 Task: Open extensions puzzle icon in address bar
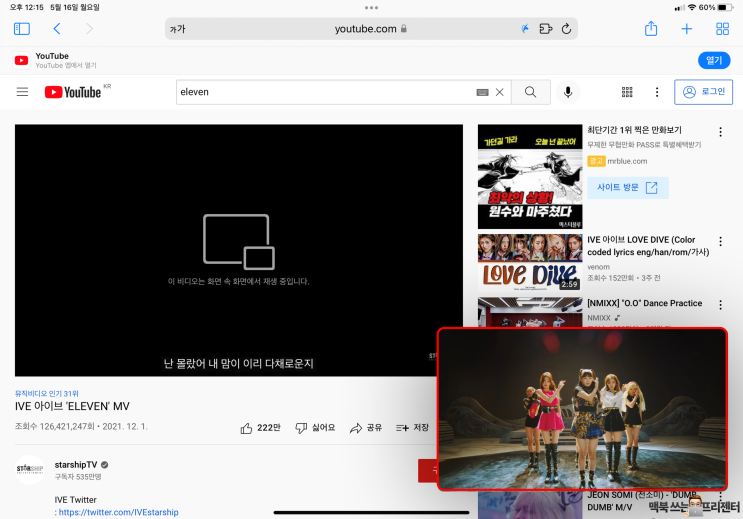546,29
